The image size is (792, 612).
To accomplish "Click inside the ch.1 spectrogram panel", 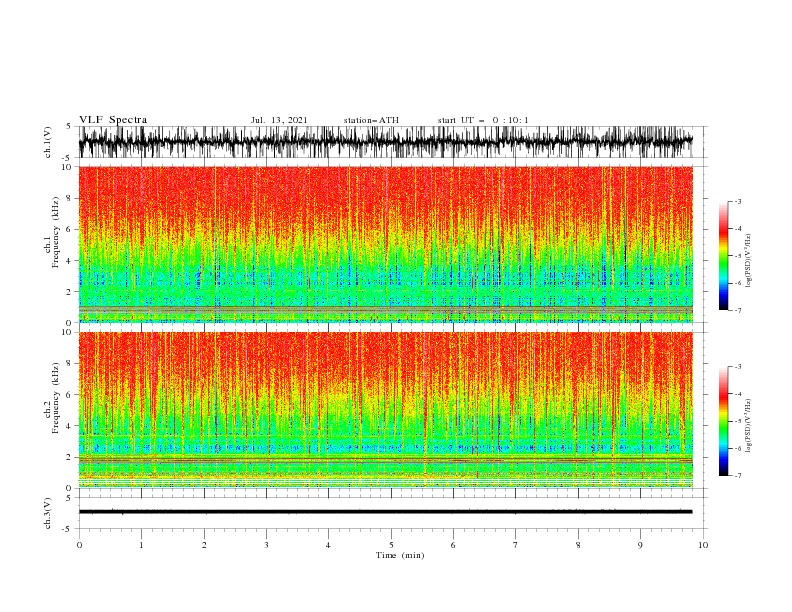I will [385, 244].
